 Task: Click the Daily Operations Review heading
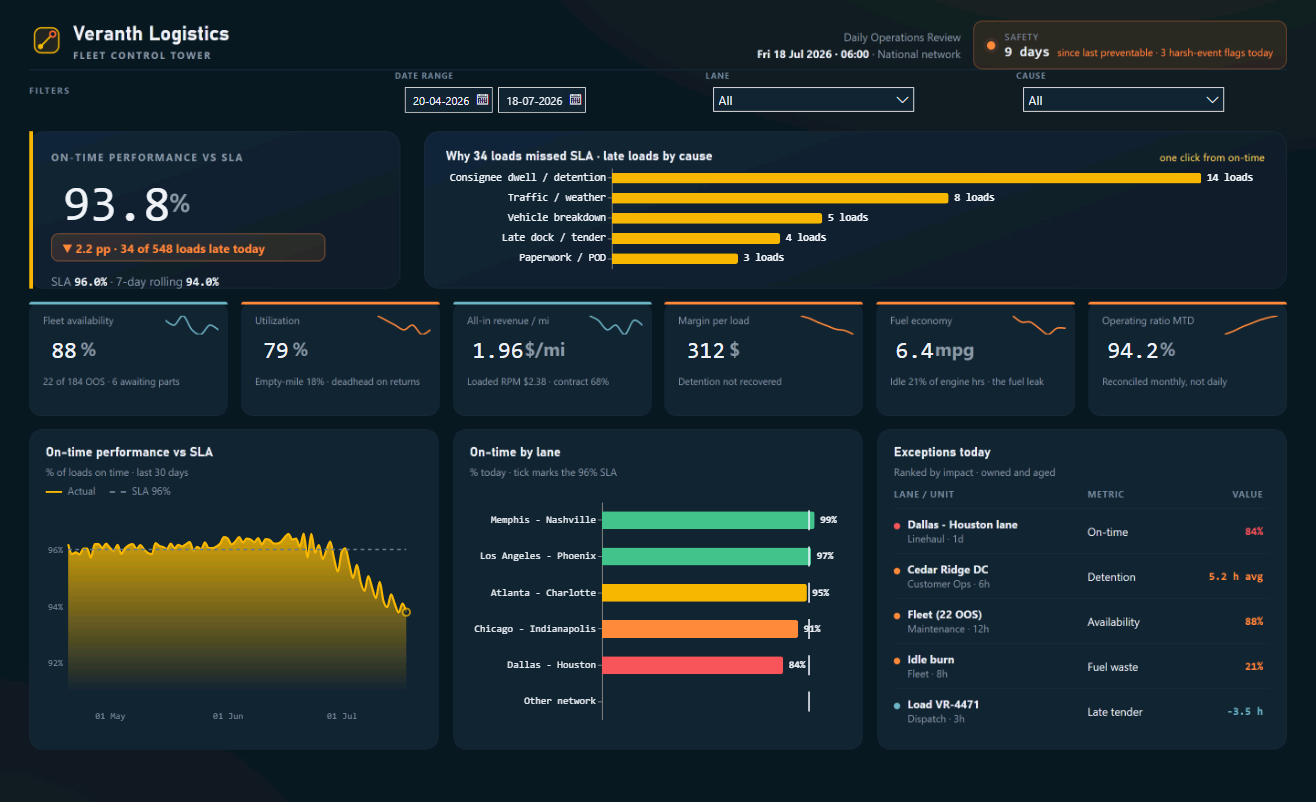pyautogui.click(x=902, y=38)
